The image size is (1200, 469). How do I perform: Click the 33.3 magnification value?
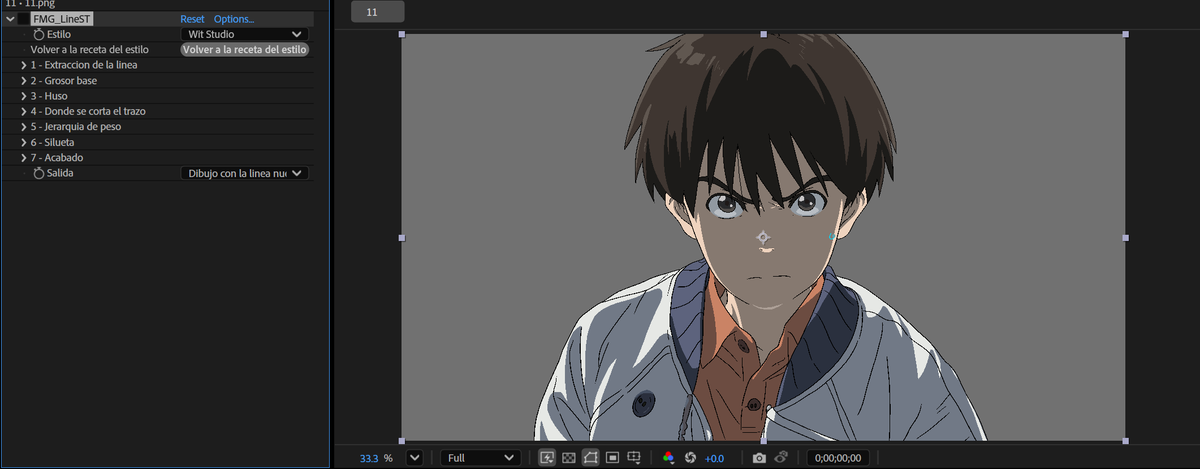click(369, 458)
